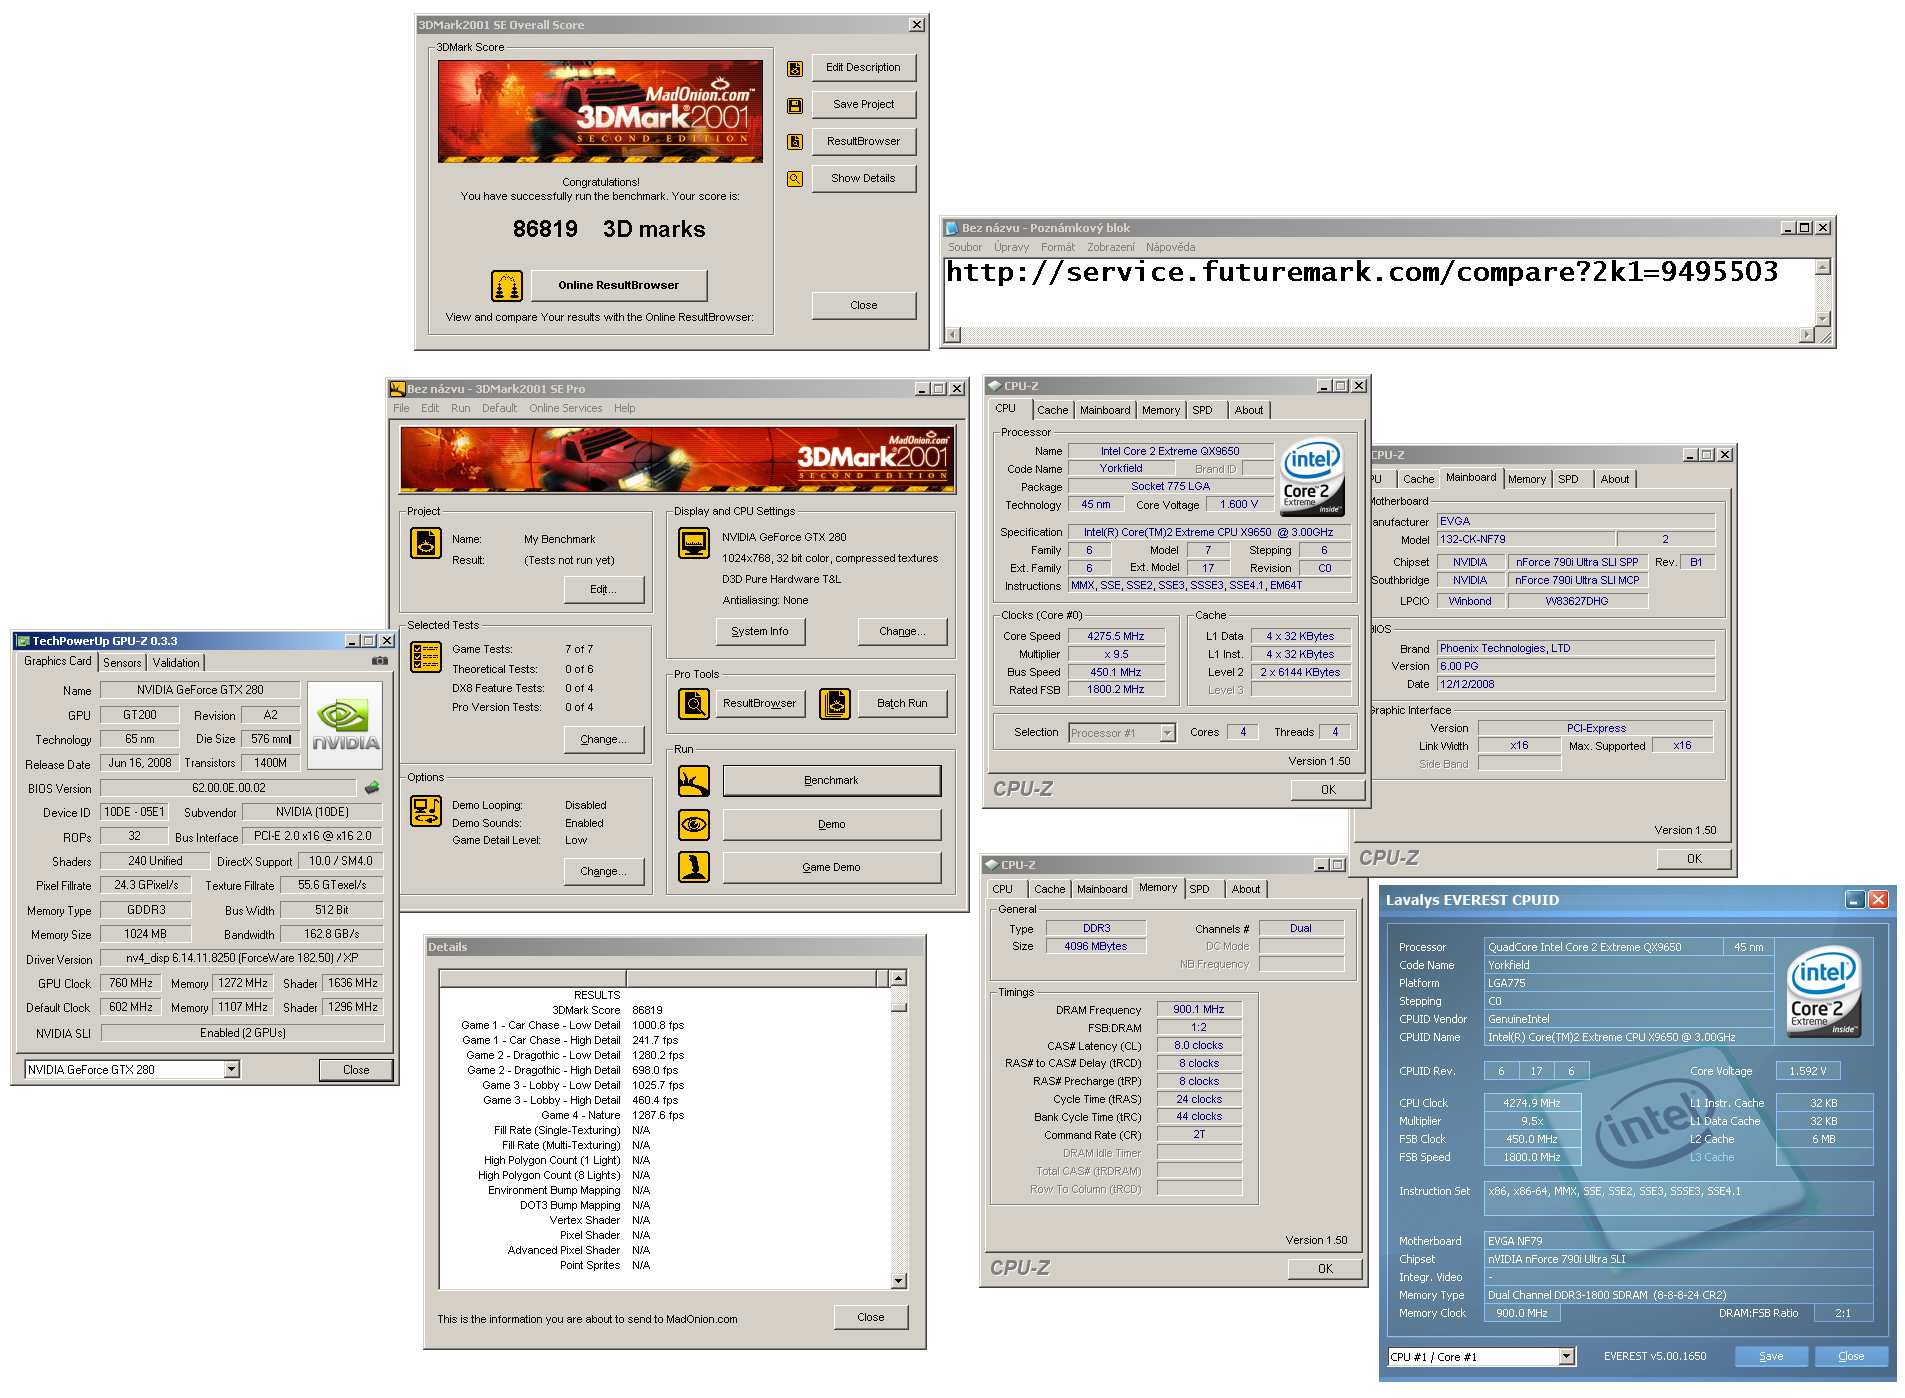Click Change... button under Selected Tests

point(603,740)
